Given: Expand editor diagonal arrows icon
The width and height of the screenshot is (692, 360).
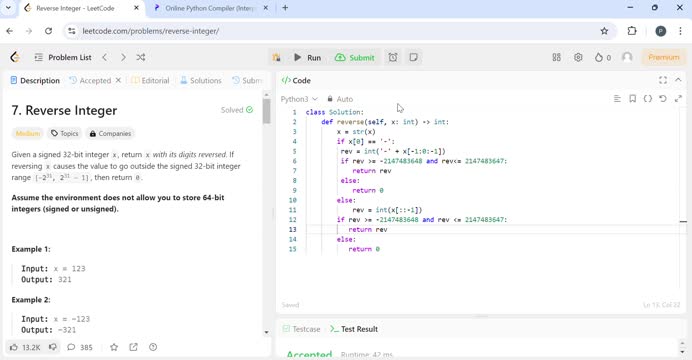Looking at the screenshot, I should pos(678,99).
